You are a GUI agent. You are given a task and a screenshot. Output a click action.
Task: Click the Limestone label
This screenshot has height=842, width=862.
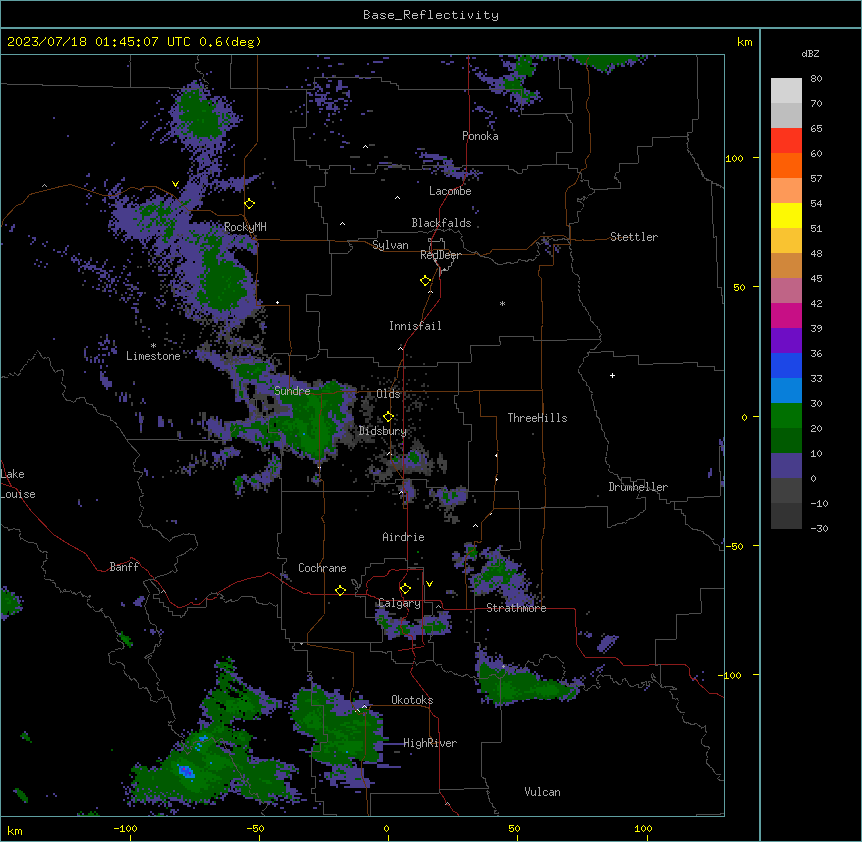tap(153, 356)
